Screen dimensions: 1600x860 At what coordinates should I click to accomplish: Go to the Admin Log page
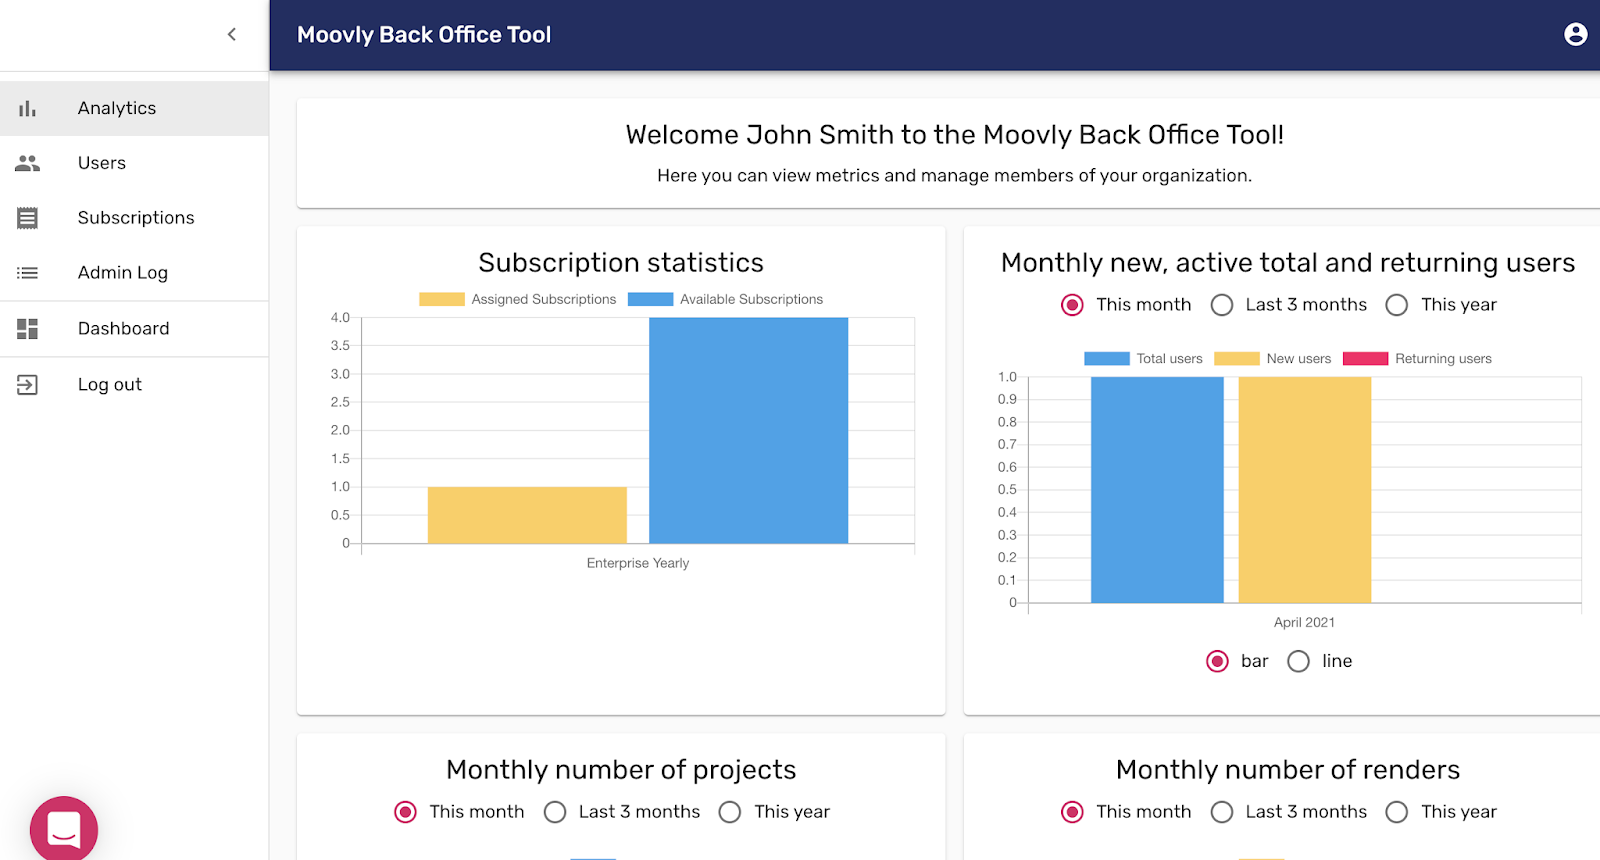click(123, 273)
